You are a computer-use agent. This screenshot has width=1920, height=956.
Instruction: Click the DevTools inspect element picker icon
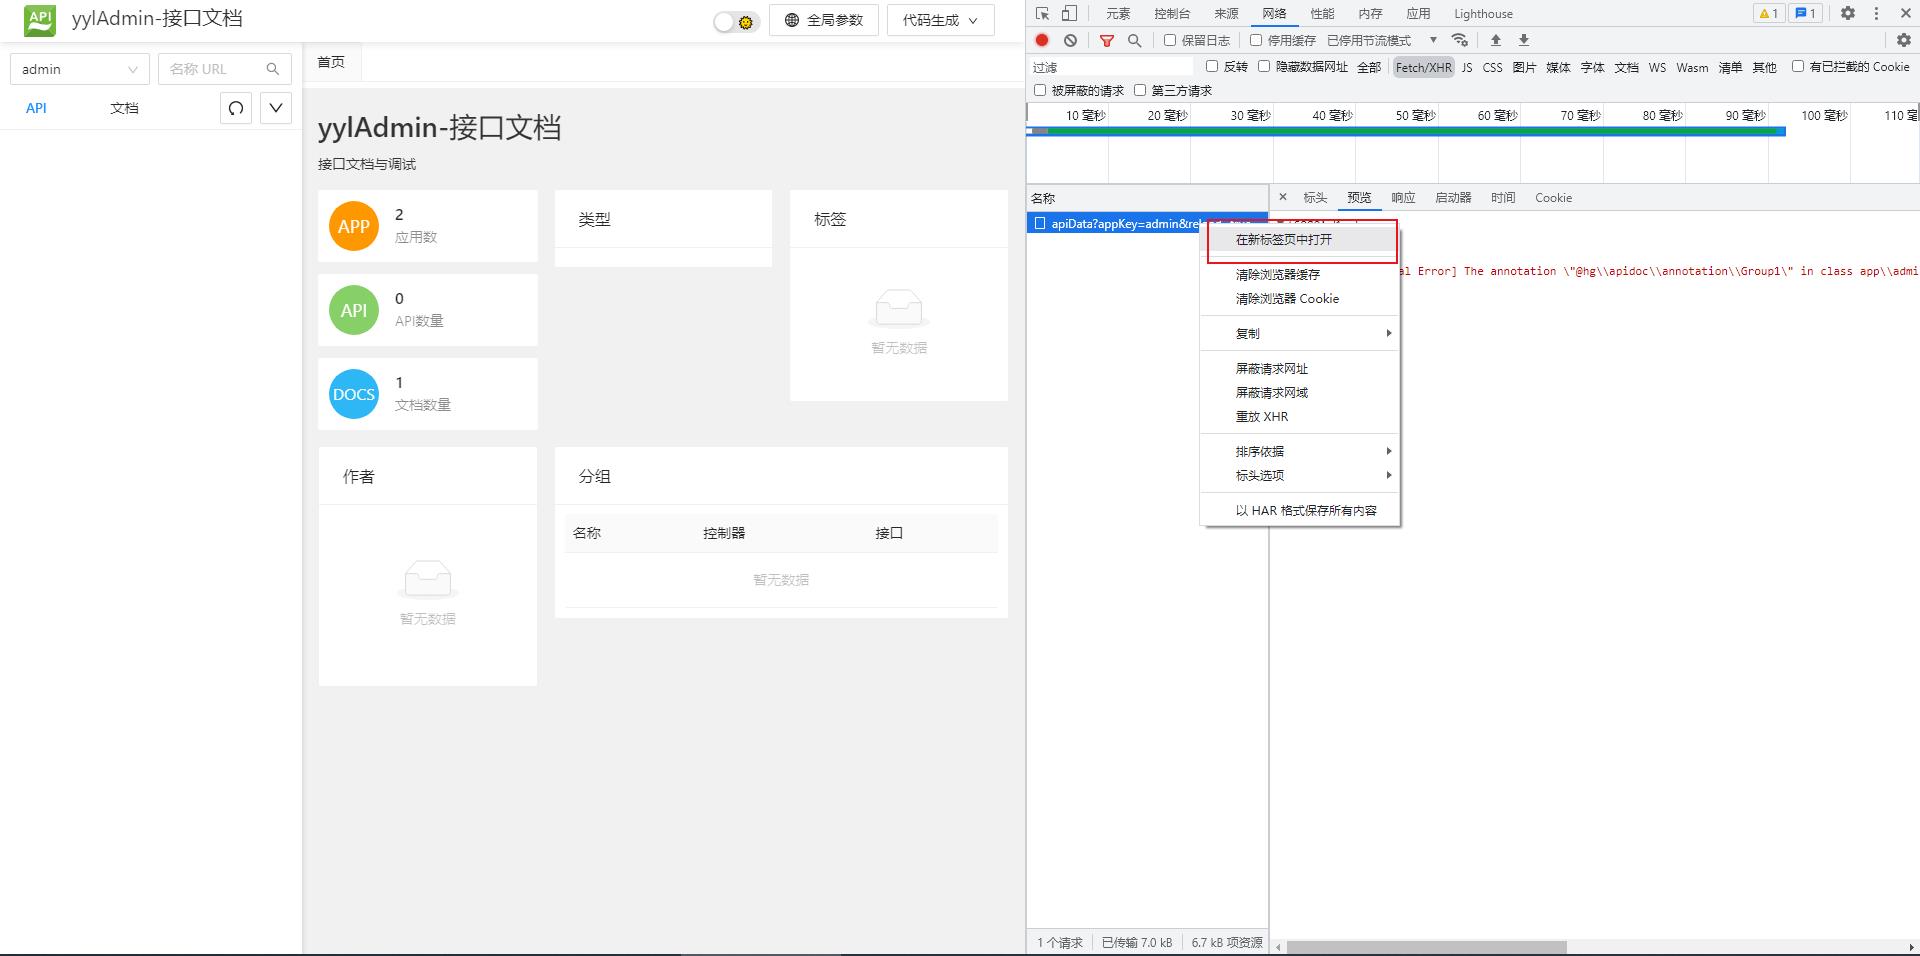click(x=1042, y=13)
